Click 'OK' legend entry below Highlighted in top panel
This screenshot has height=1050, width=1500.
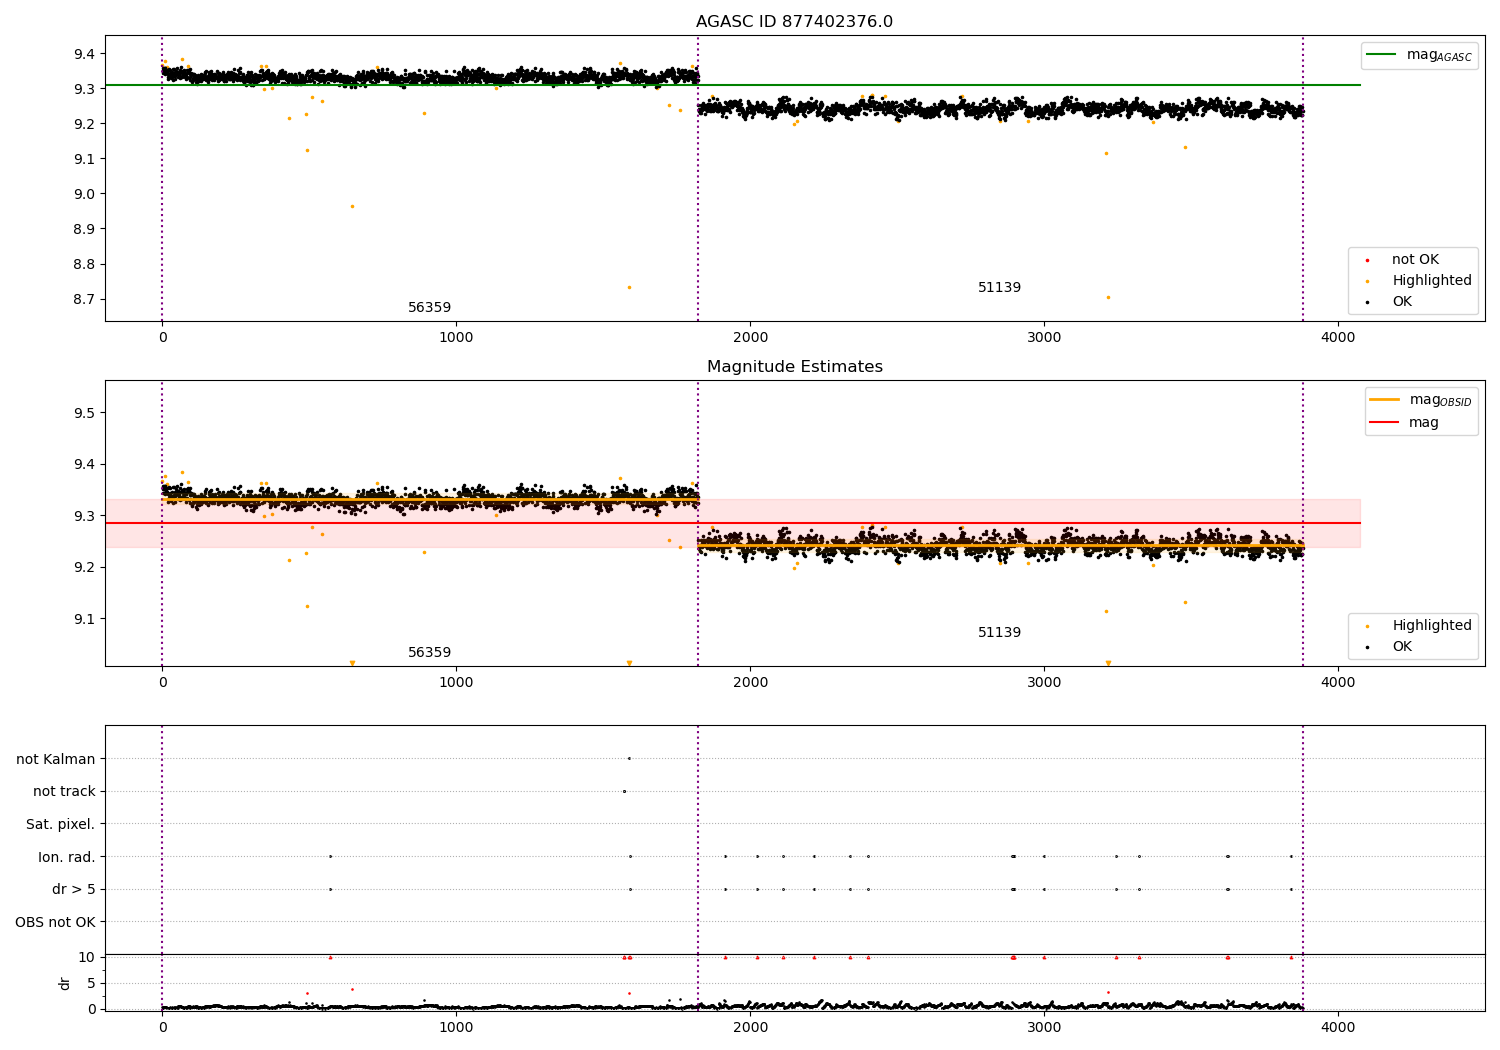point(1402,302)
